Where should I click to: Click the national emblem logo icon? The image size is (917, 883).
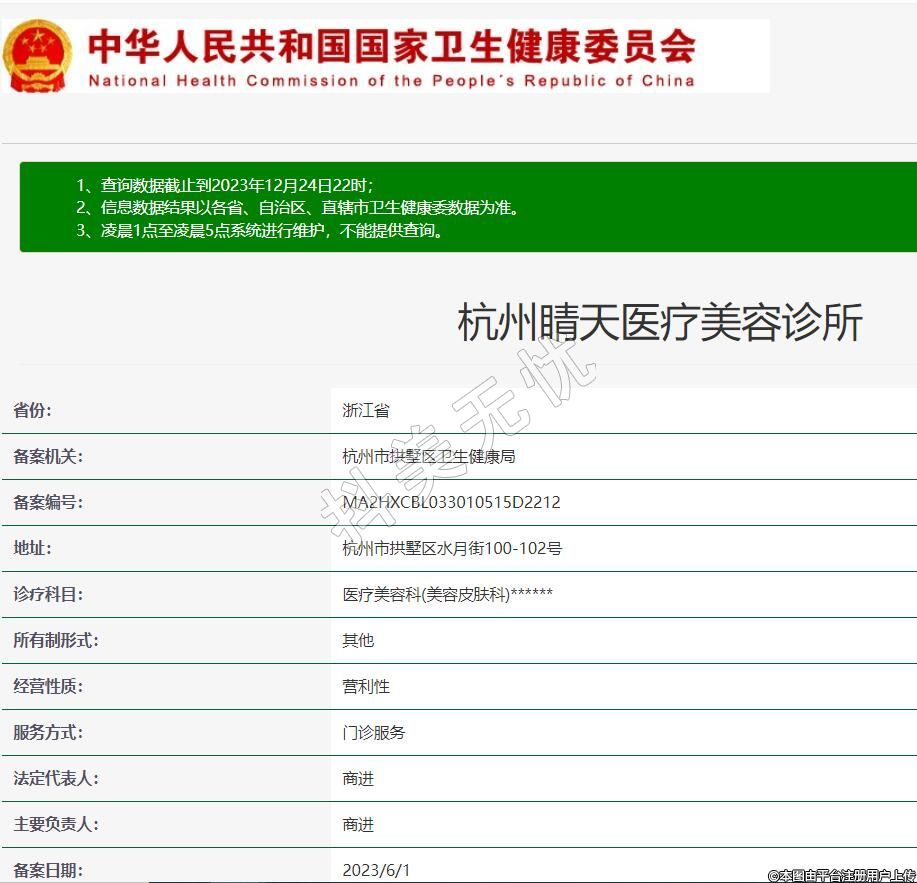pos(37,55)
